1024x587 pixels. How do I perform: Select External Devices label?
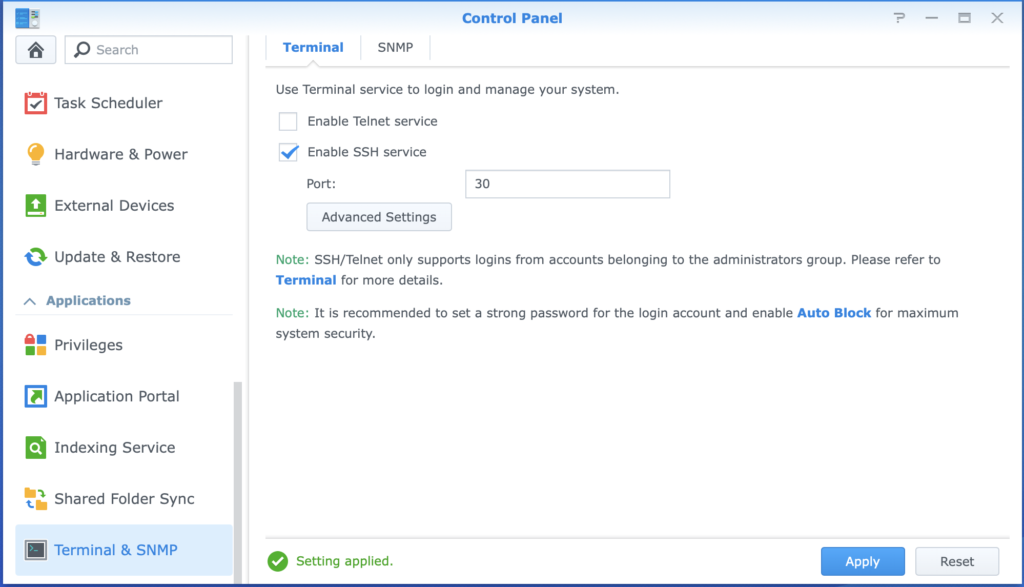click(114, 206)
